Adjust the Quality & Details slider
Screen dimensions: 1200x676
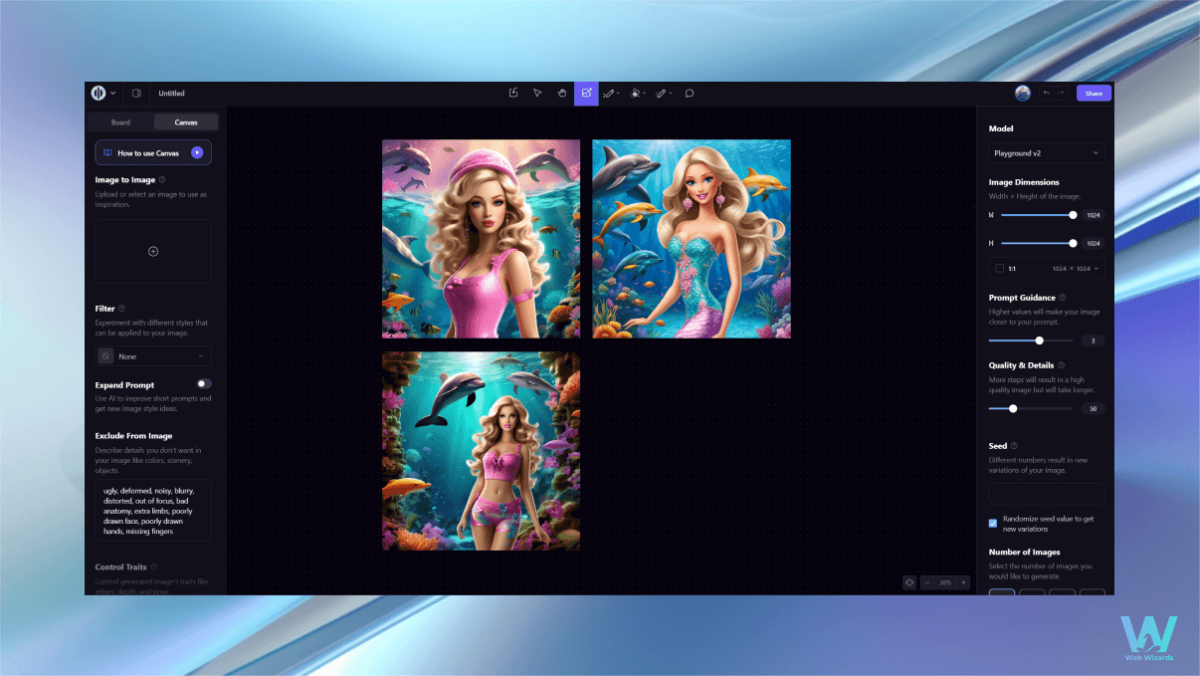[x=1031, y=408]
